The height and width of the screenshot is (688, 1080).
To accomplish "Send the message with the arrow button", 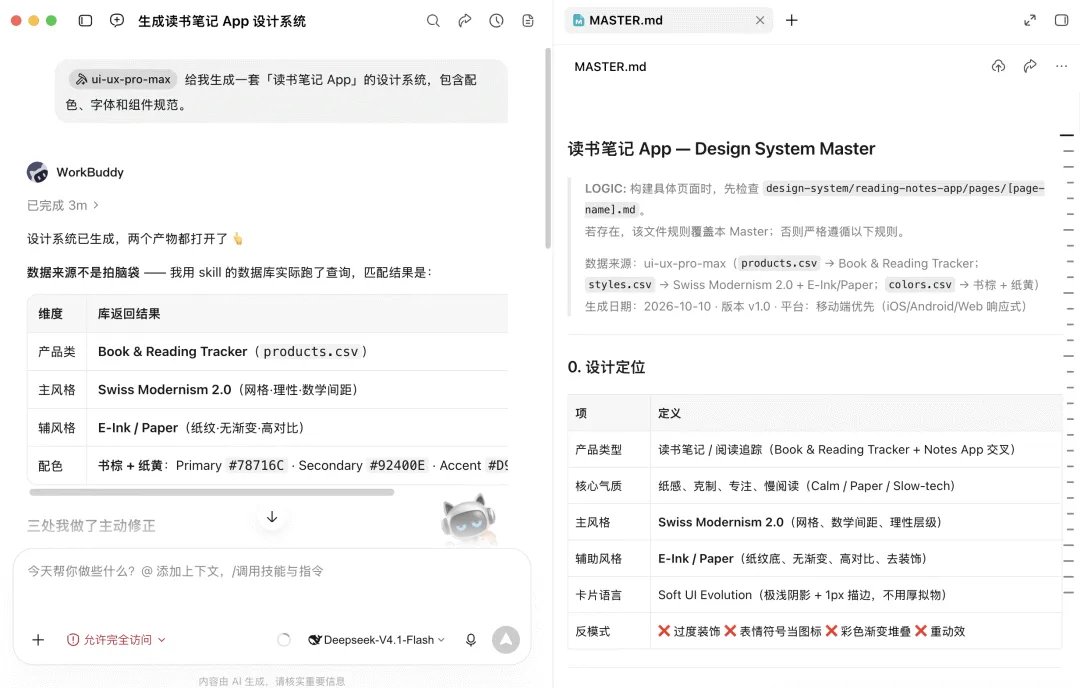I will (506, 640).
